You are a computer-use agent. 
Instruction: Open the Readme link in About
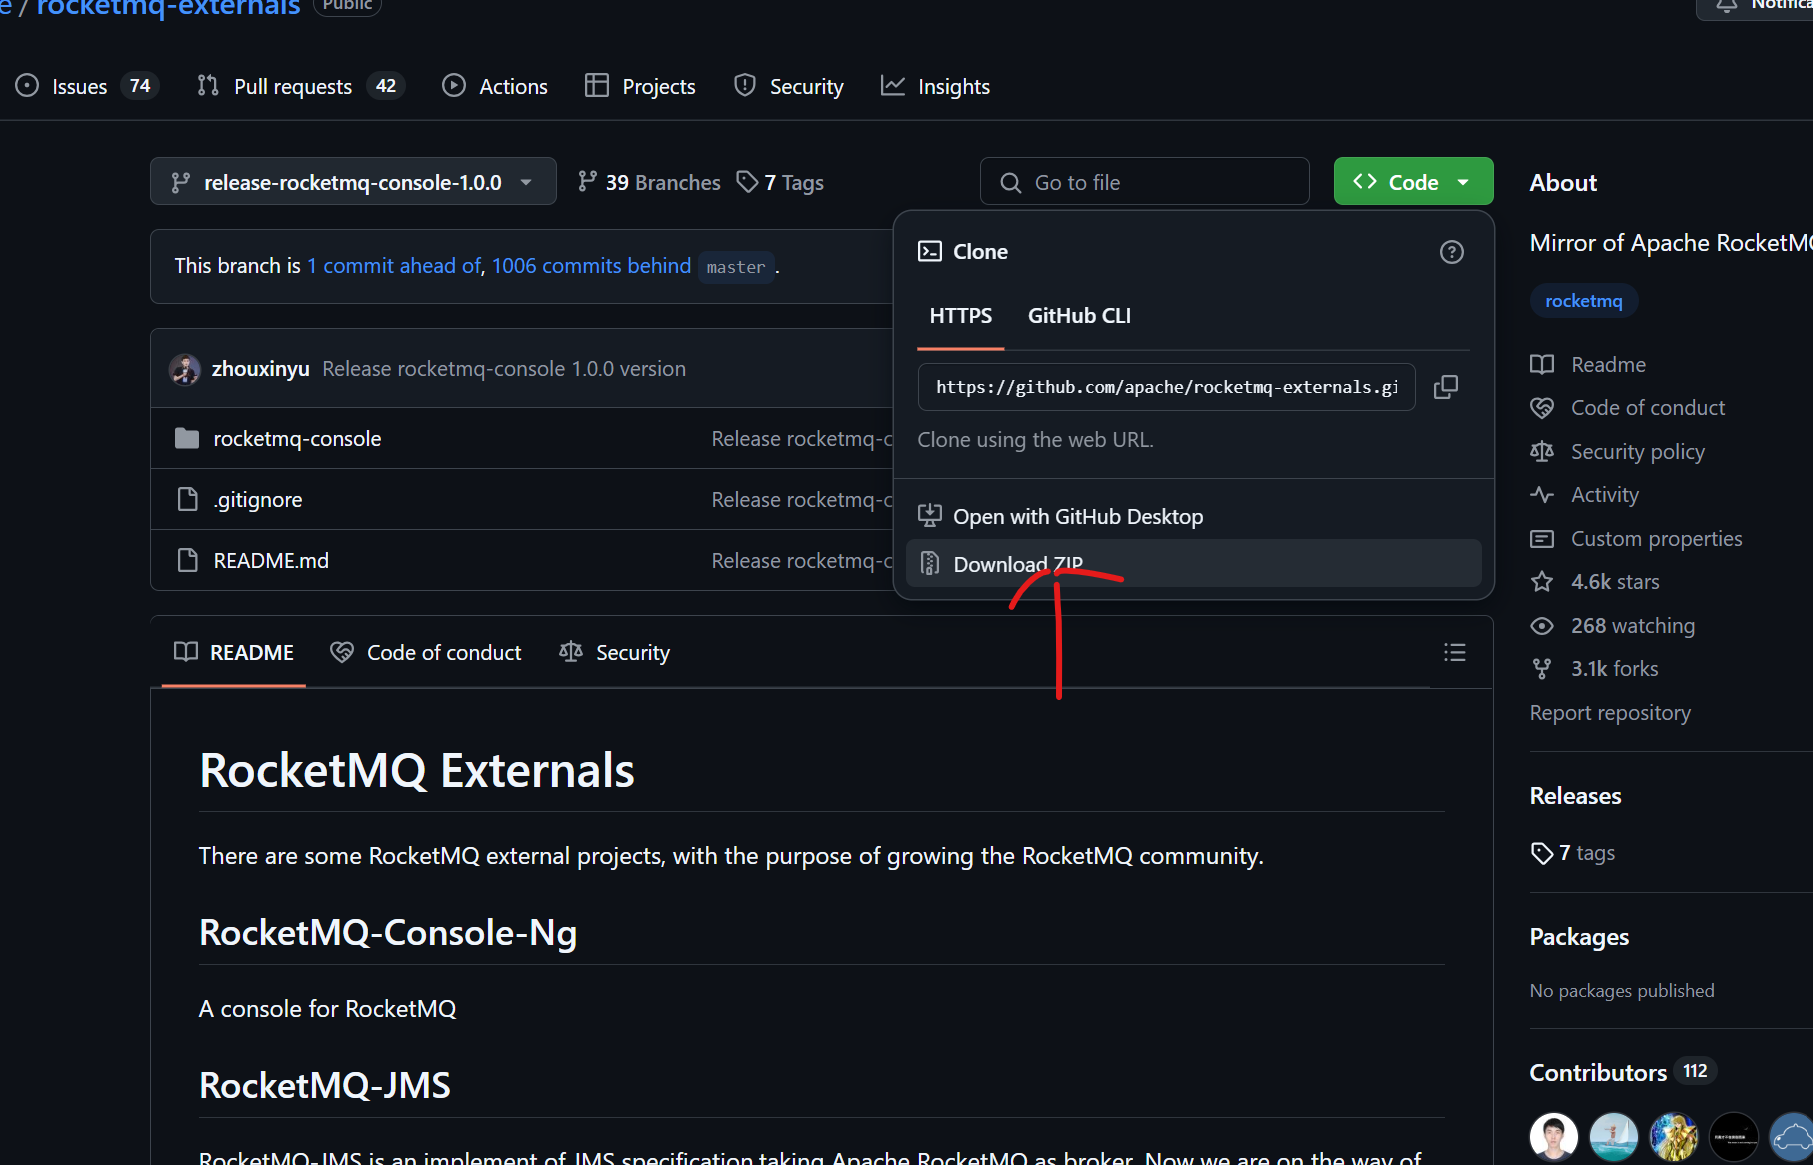pos(1588,364)
